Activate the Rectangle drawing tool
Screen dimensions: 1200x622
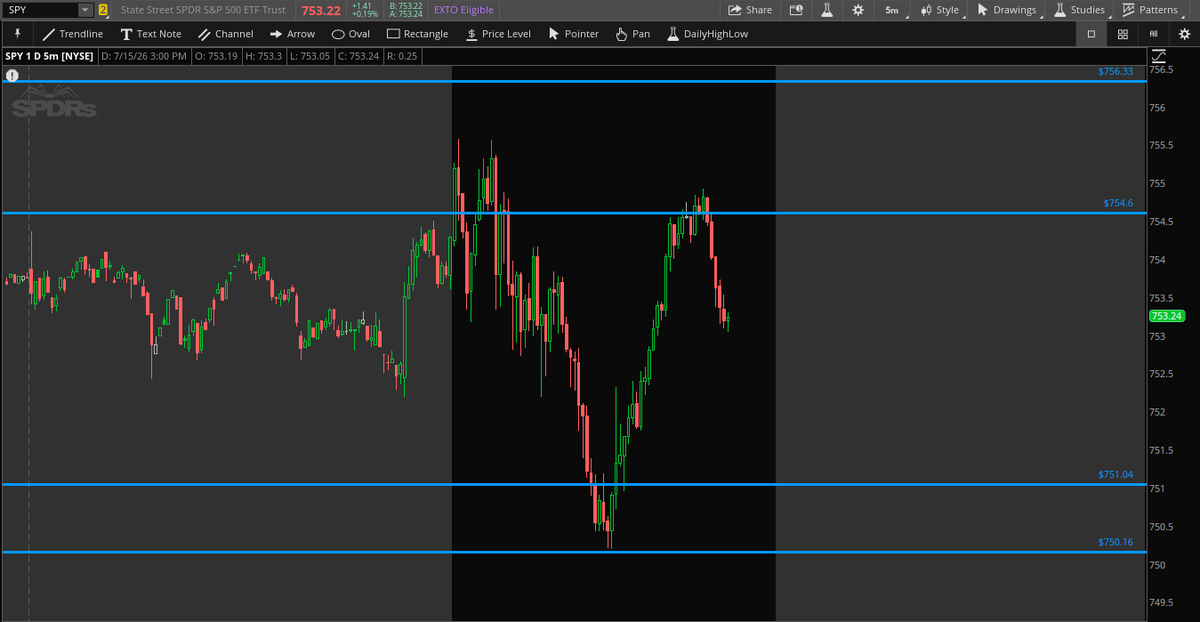coord(417,34)
